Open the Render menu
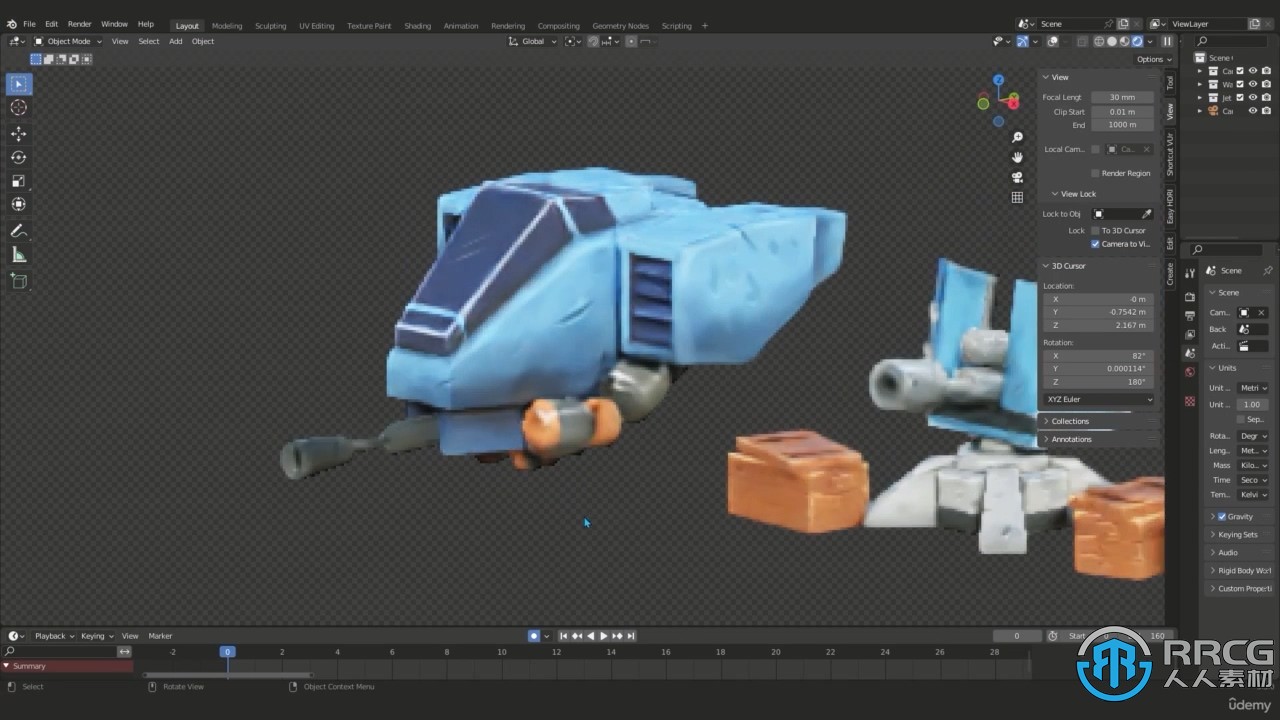Viewport: 1280px width, 720px height. pos(79,24)
